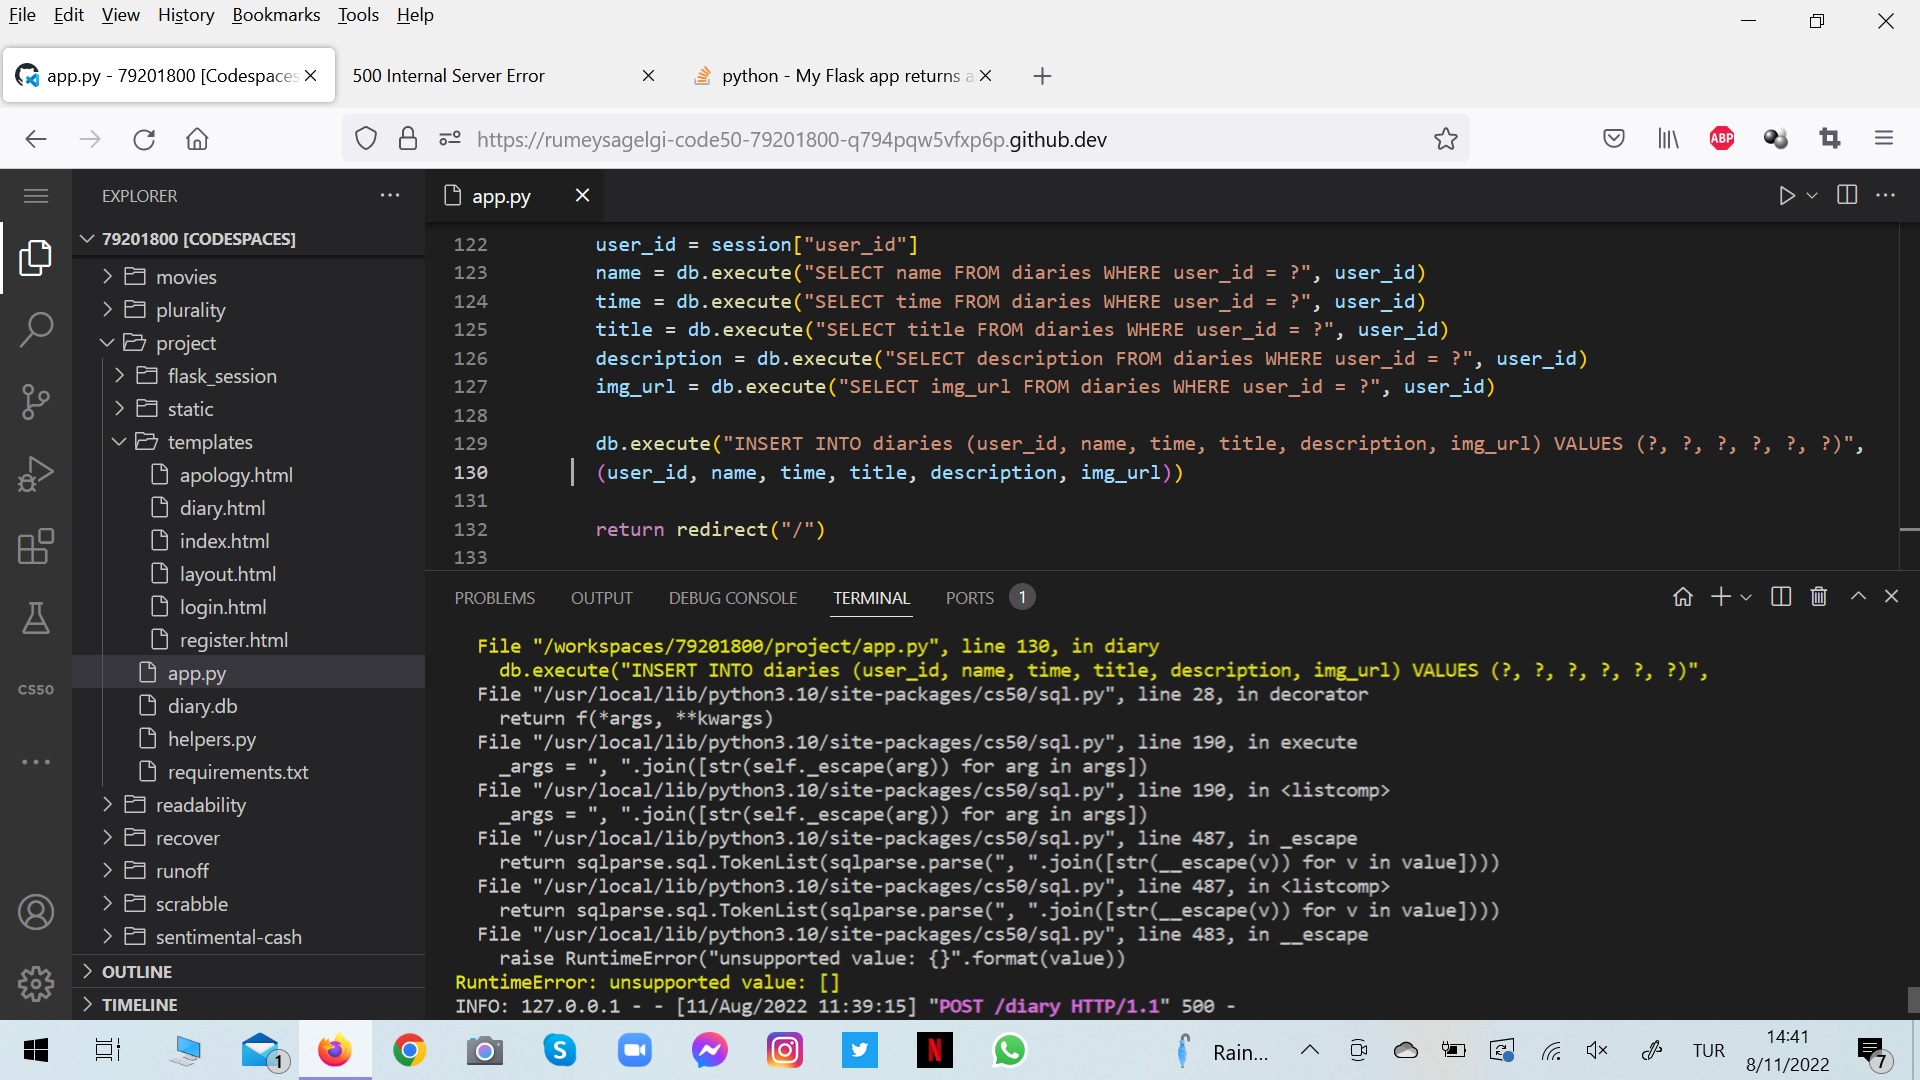Toggle the hamburger application menu
This screenshot has height=1080, width=1920.
pos(36,196)
